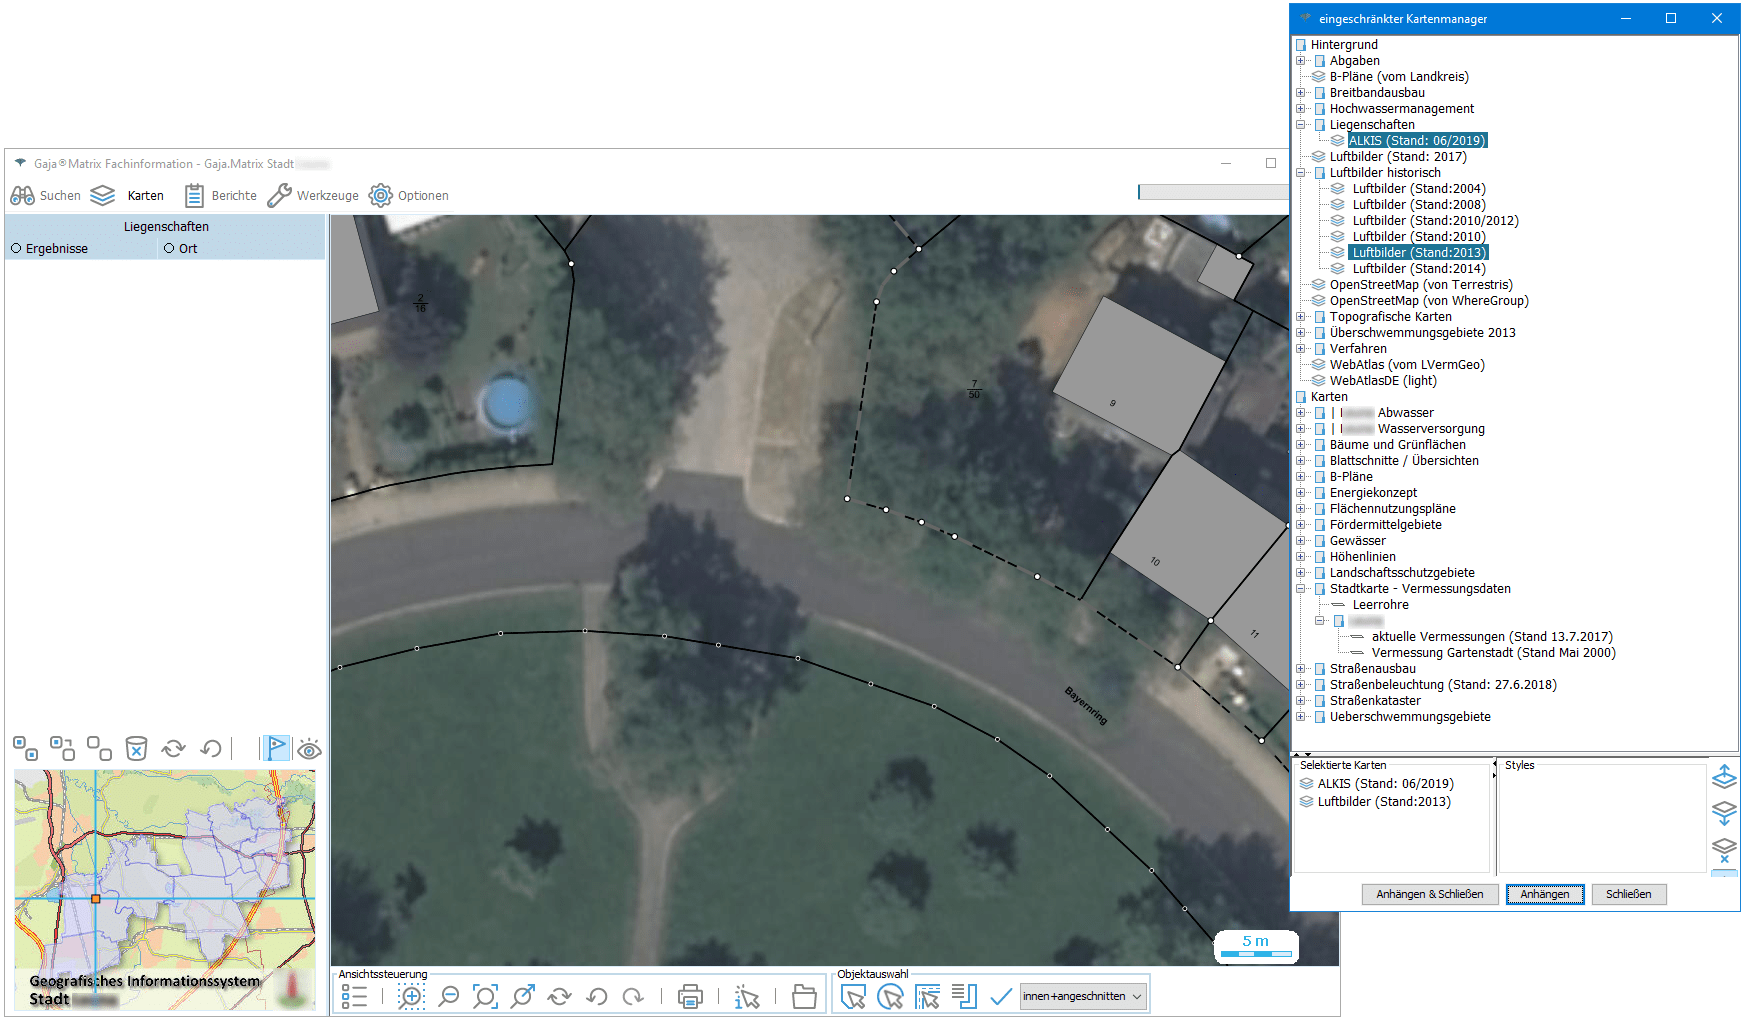The height and width of the screenshot is (1020, 1746).
Task: Click the Anhängen & Schließen button
Action: [x=1429, y=894]
